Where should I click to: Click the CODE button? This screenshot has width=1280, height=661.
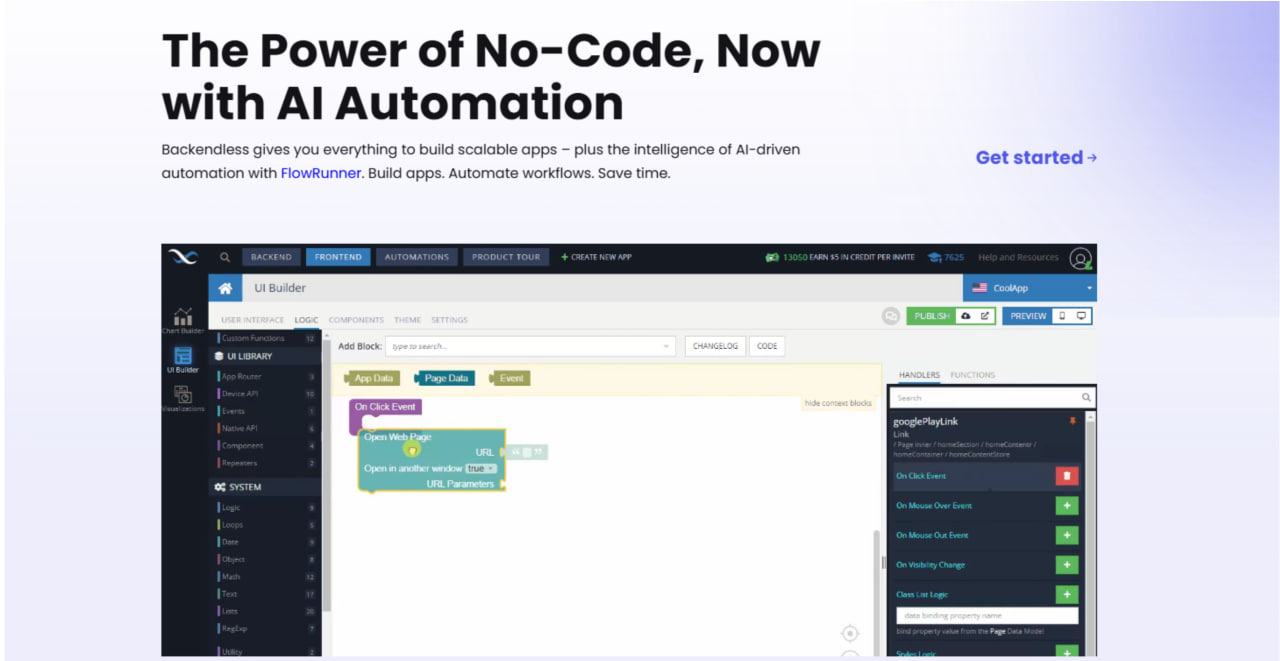pyautogui.click(x=767, y=346)
